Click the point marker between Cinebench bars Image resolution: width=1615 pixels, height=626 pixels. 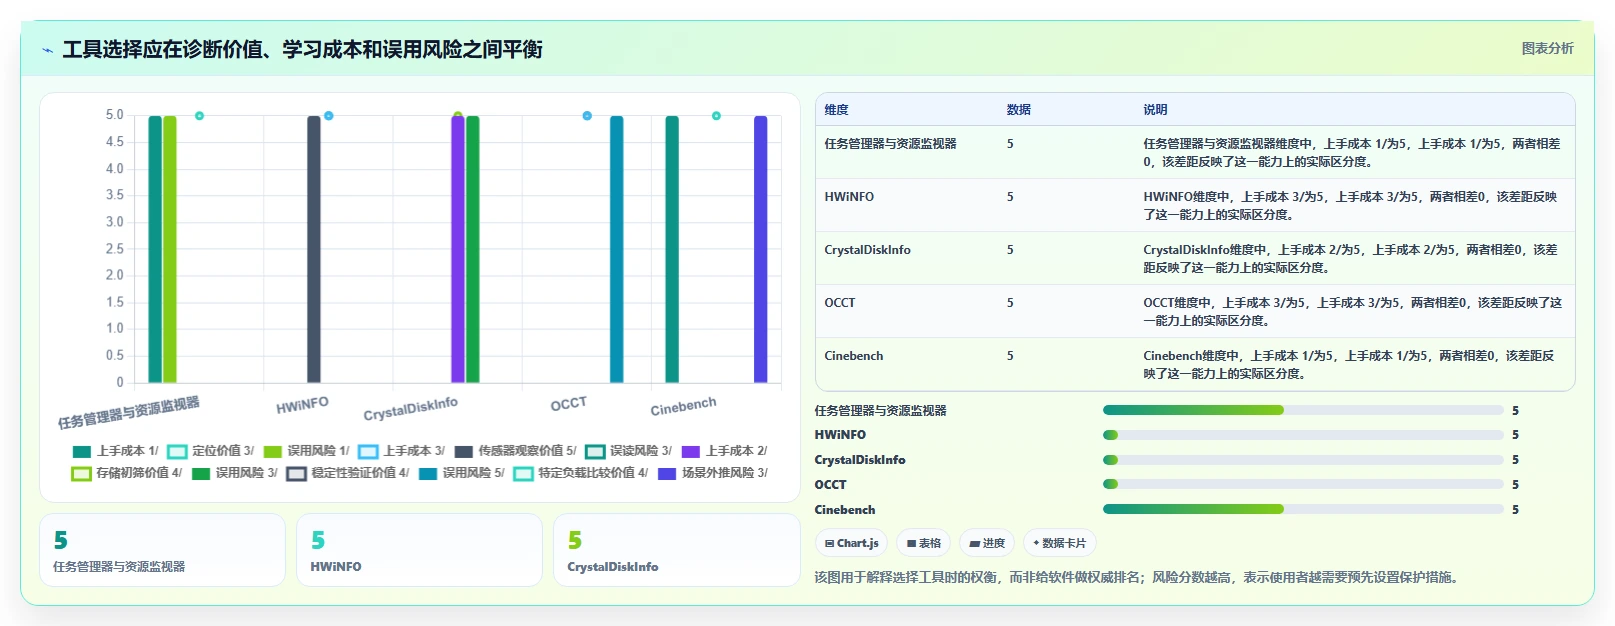pyautogui.click(x=716, y=116)
